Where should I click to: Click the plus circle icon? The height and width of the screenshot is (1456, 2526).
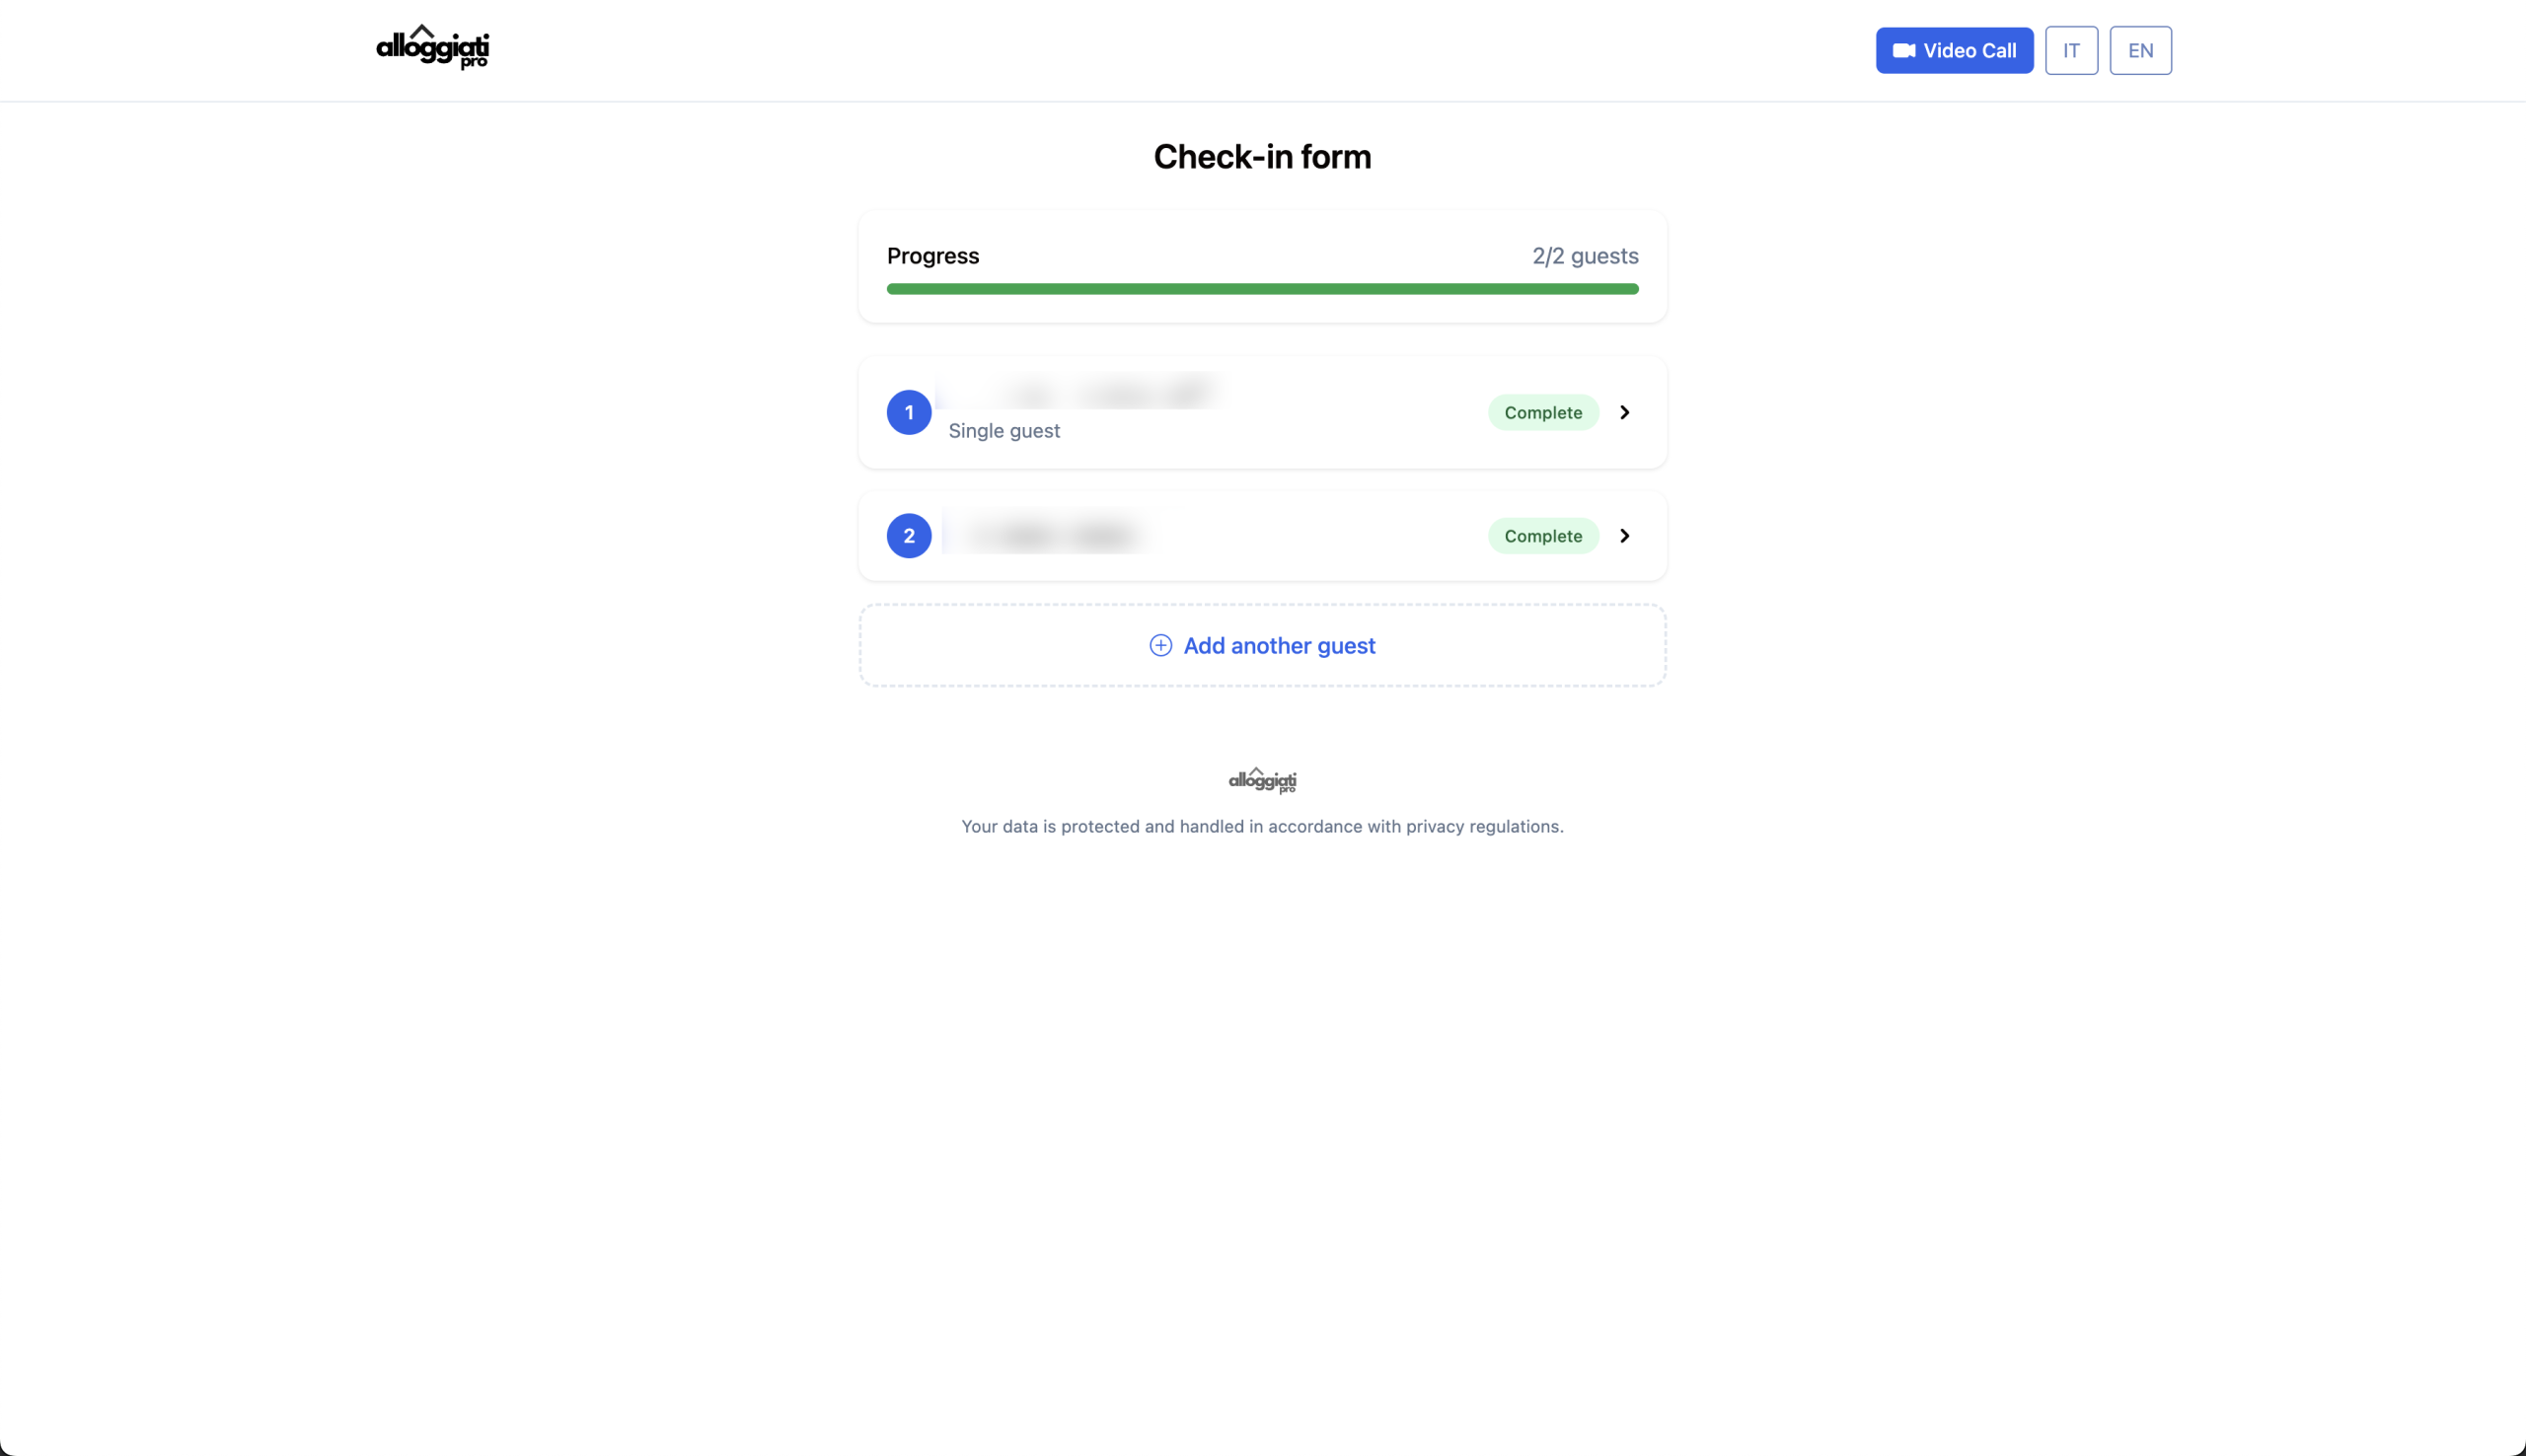[x=1160, y=645]
